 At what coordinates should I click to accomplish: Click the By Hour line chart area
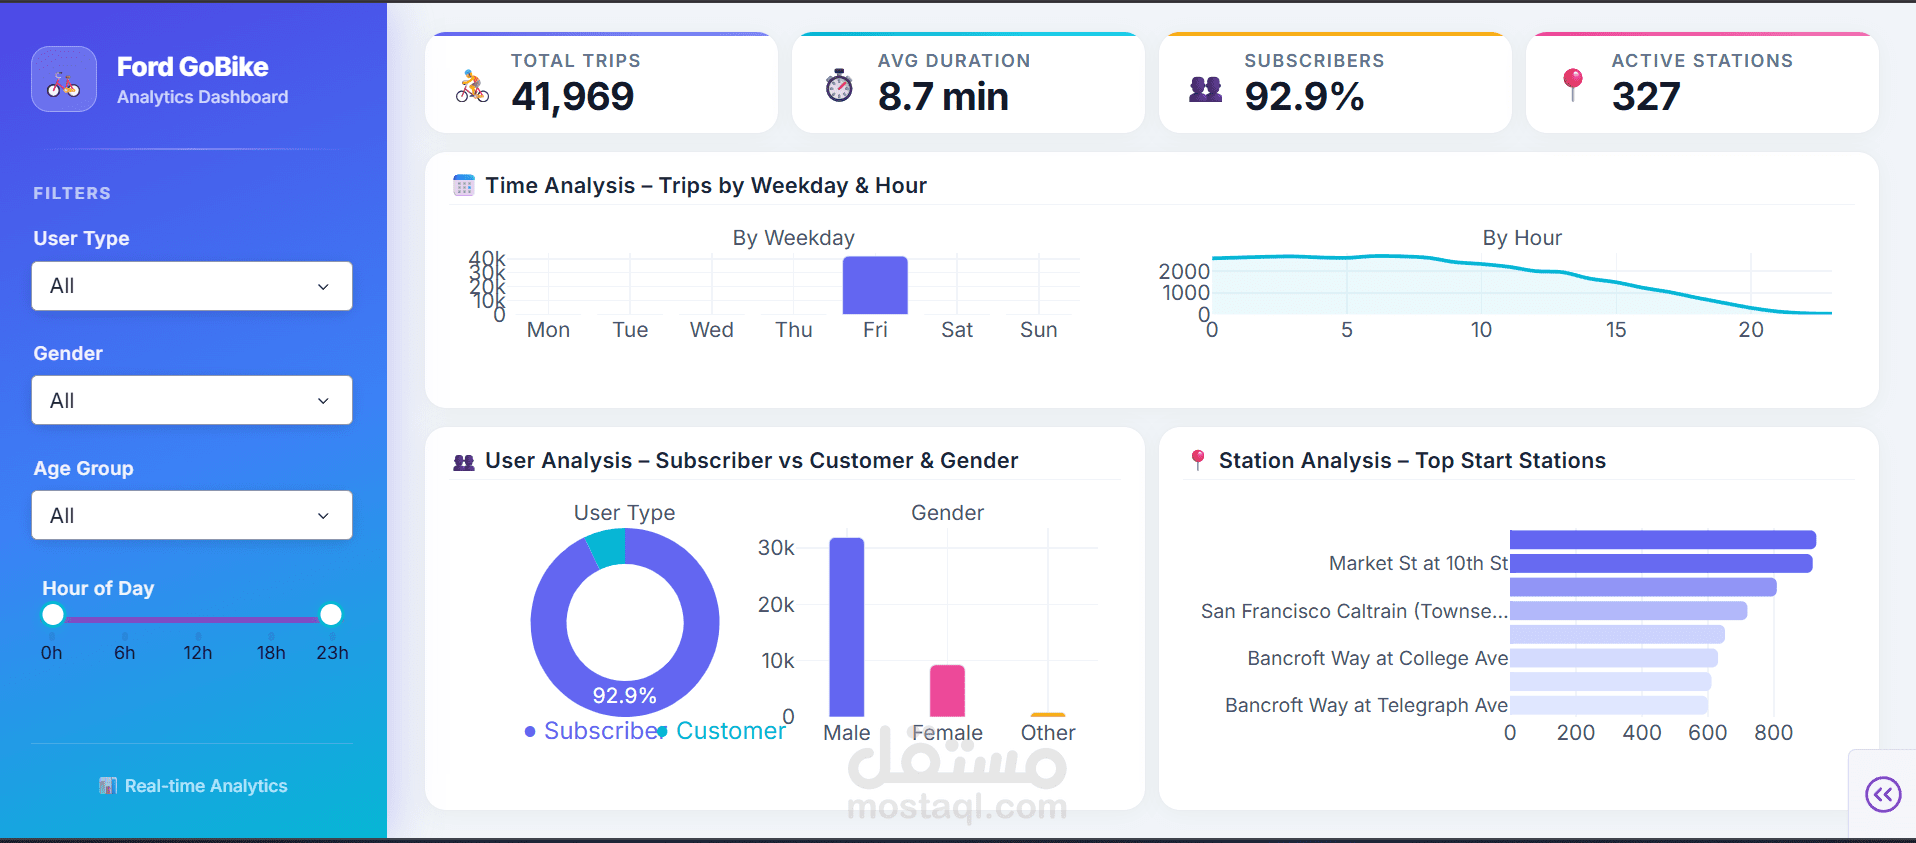[1522, 285]
